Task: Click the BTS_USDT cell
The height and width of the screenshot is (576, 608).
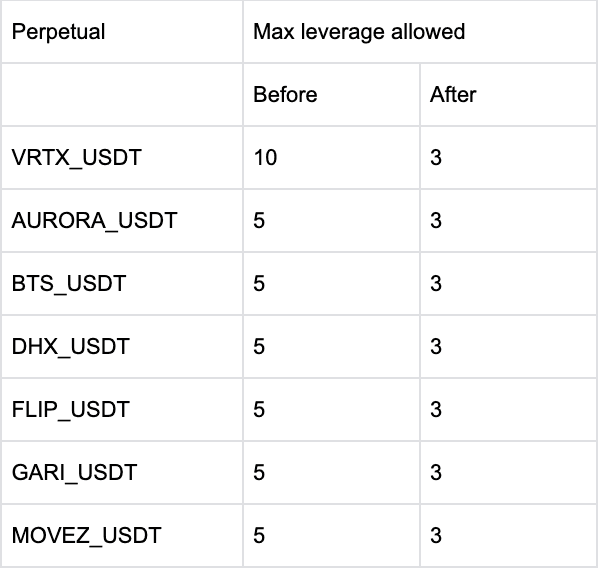Action: click(x=69, y=284)
